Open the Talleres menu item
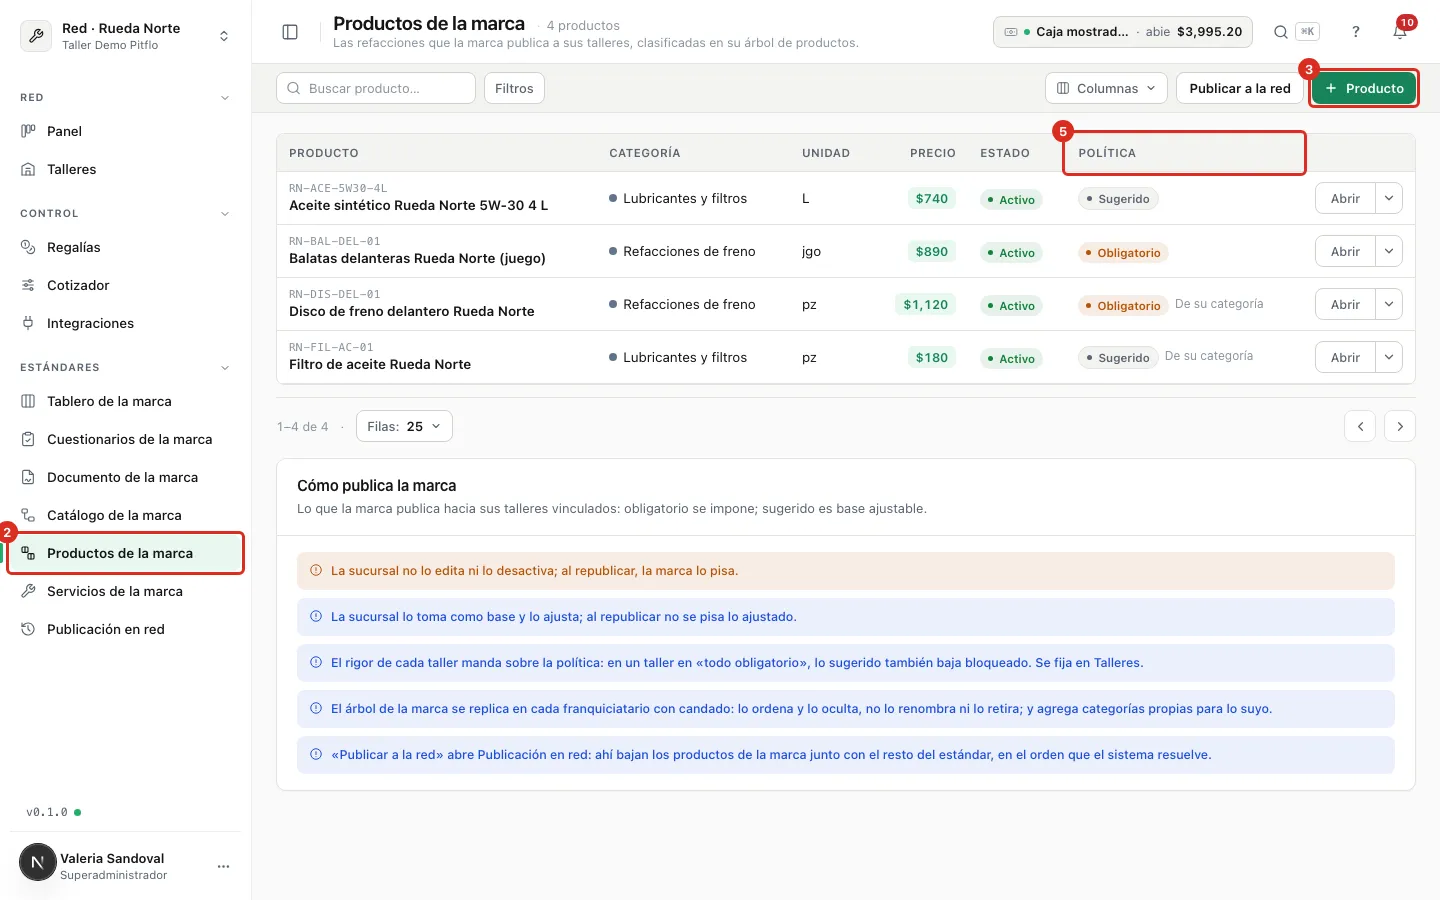Screen dimensions: 1440x900 pos(125,169)
